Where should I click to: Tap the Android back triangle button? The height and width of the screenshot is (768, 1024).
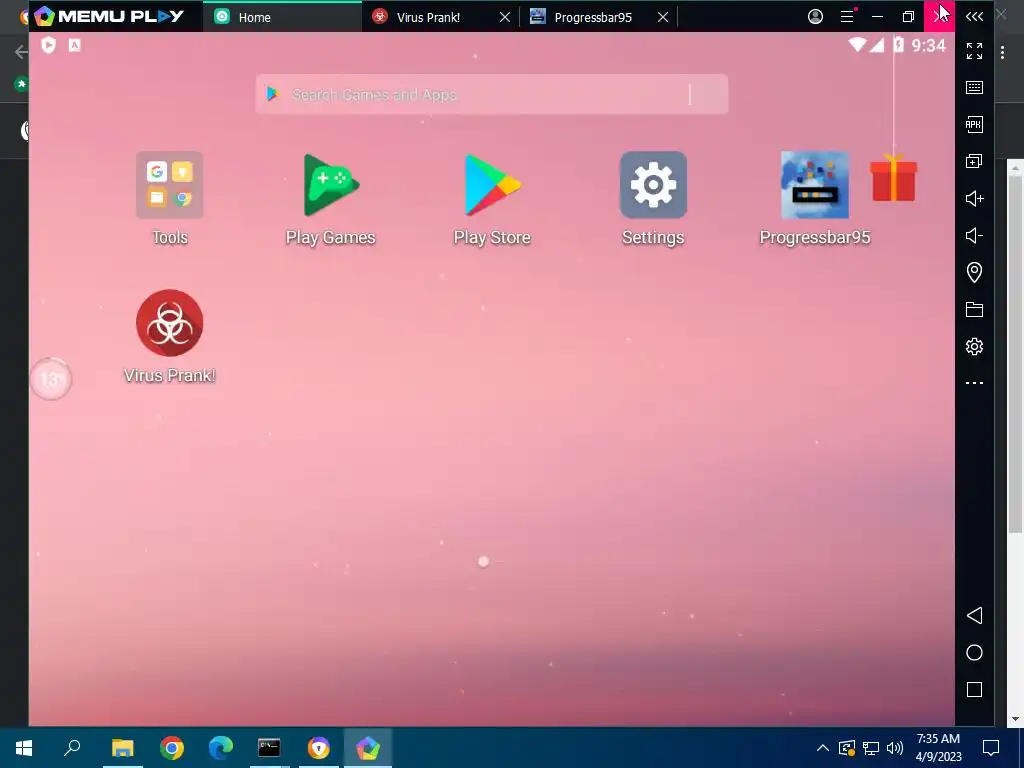click(974, 615)
